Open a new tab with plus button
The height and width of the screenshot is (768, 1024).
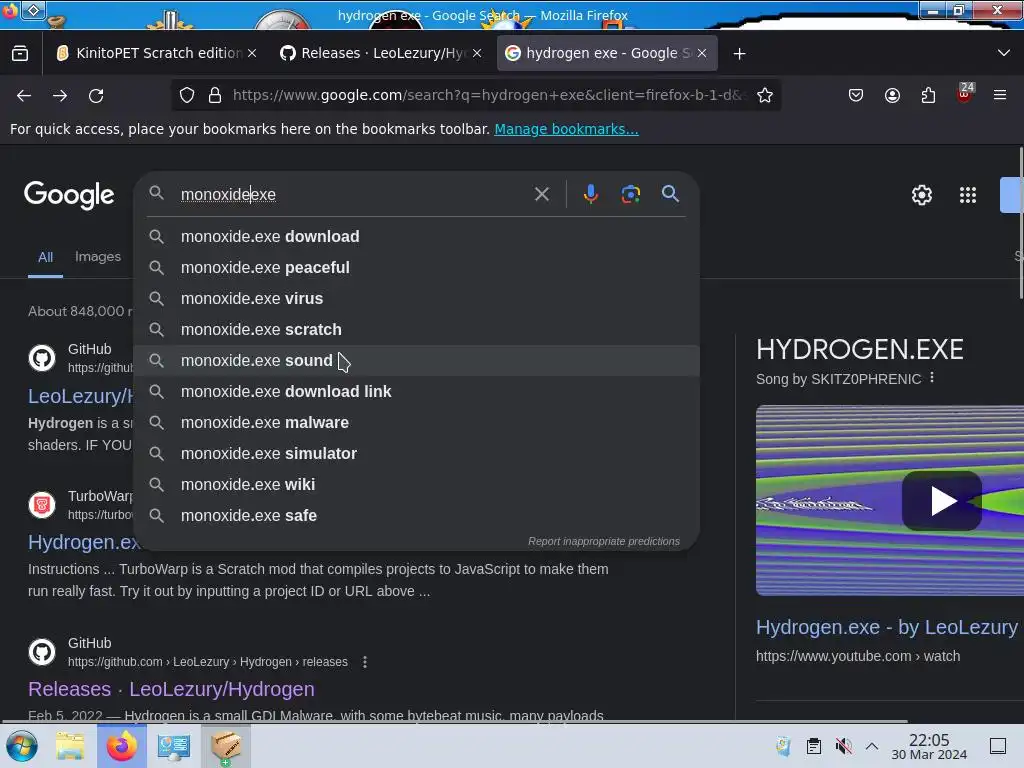[739, 54]
